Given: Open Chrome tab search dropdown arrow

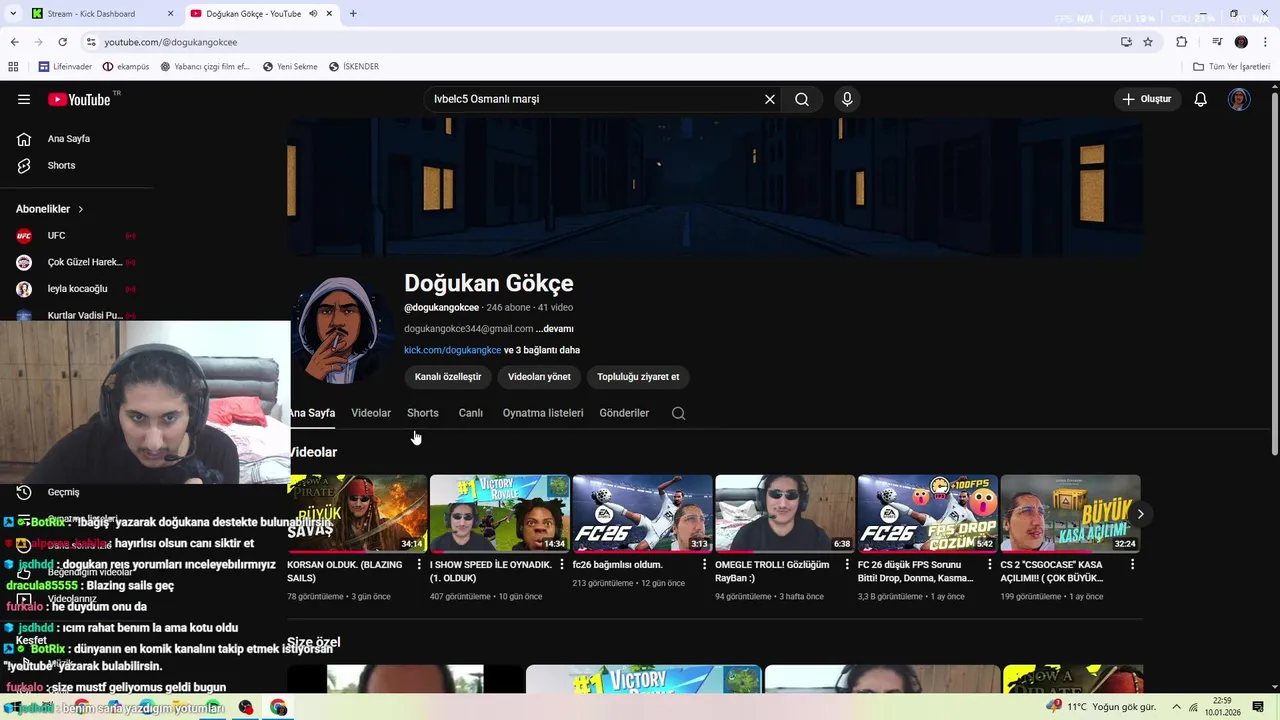Looking at the screenshot, I should point(13,14).
